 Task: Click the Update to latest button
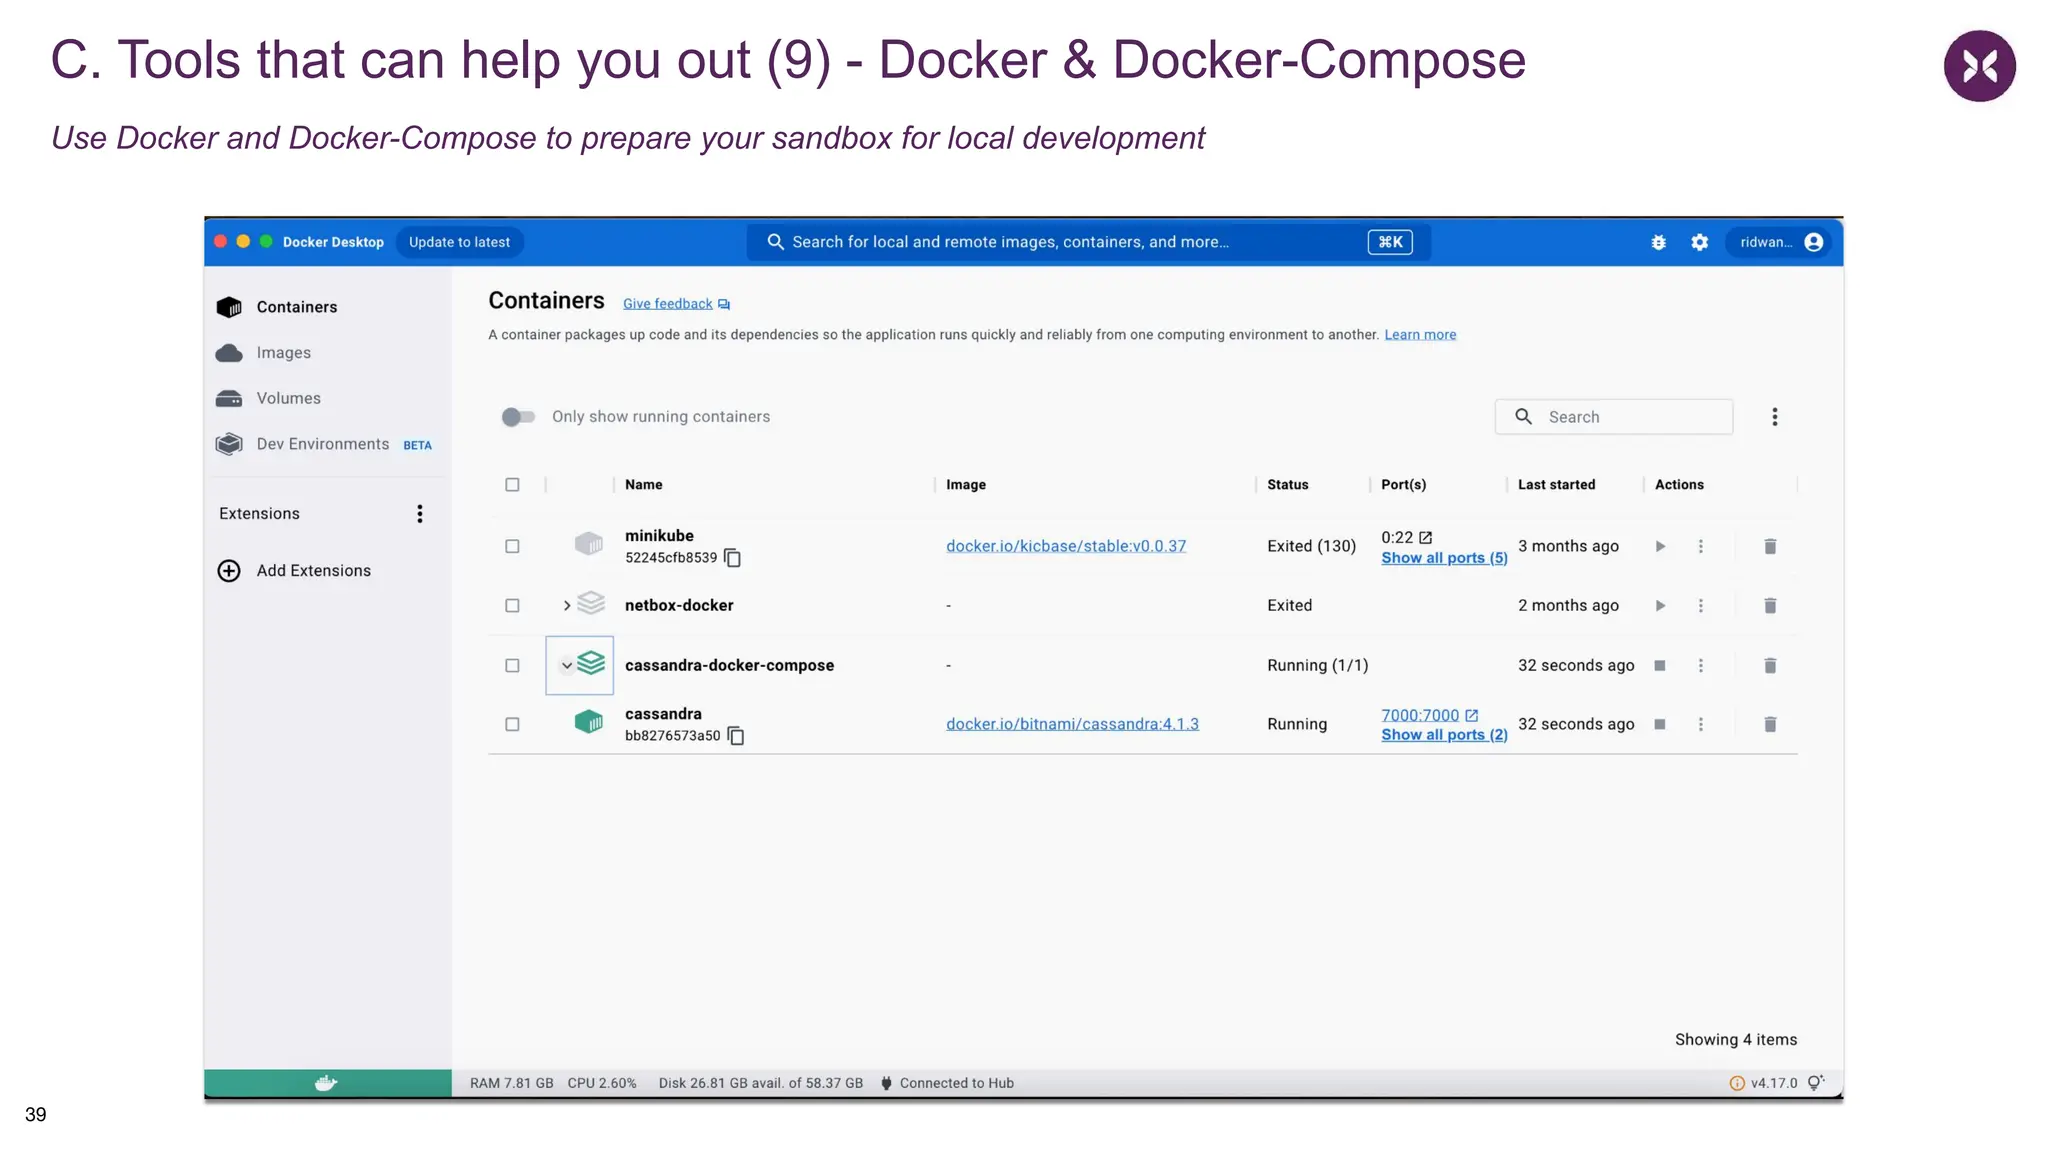pyautogui.click(x=459, y=242)
